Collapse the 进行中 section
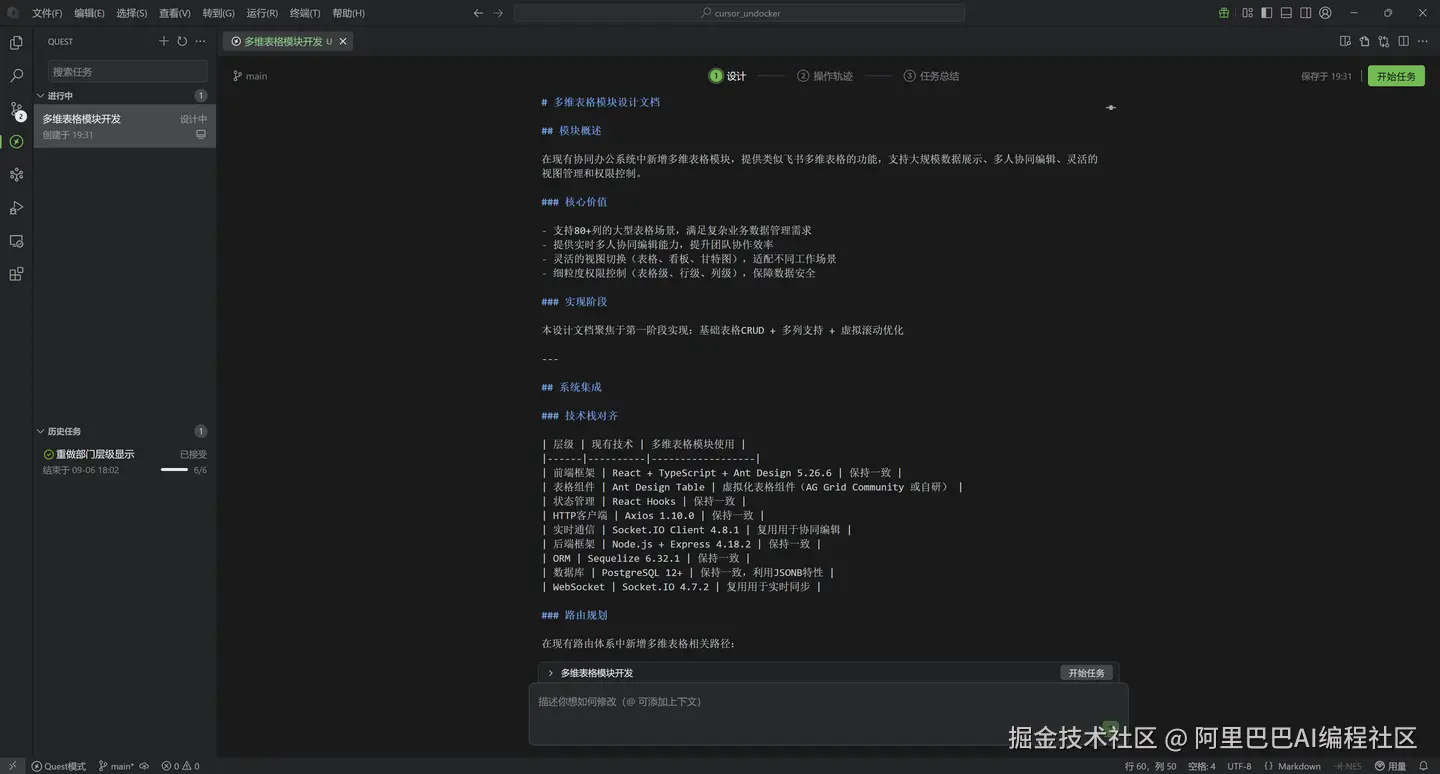Image resolution: width=1440 pixels, height=774 pixels. [41, 96]
